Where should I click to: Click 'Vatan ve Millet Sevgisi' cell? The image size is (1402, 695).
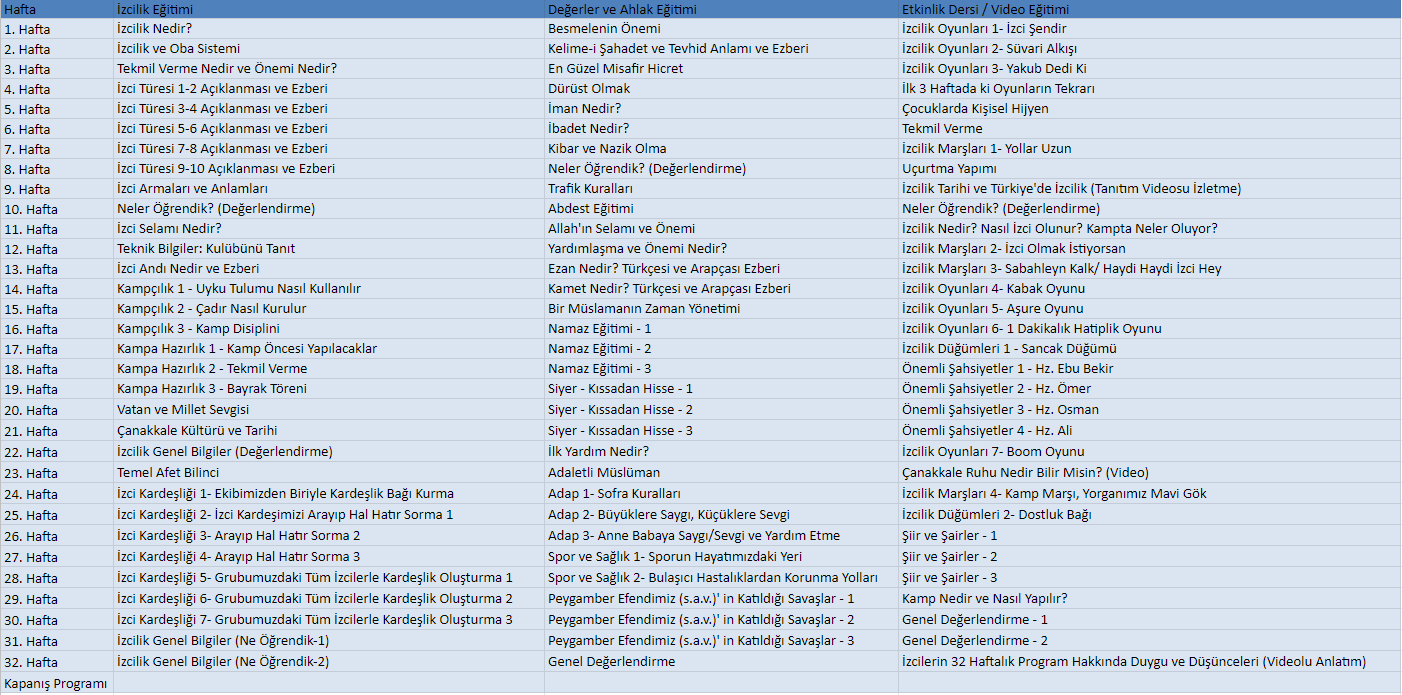click(329, 410)
